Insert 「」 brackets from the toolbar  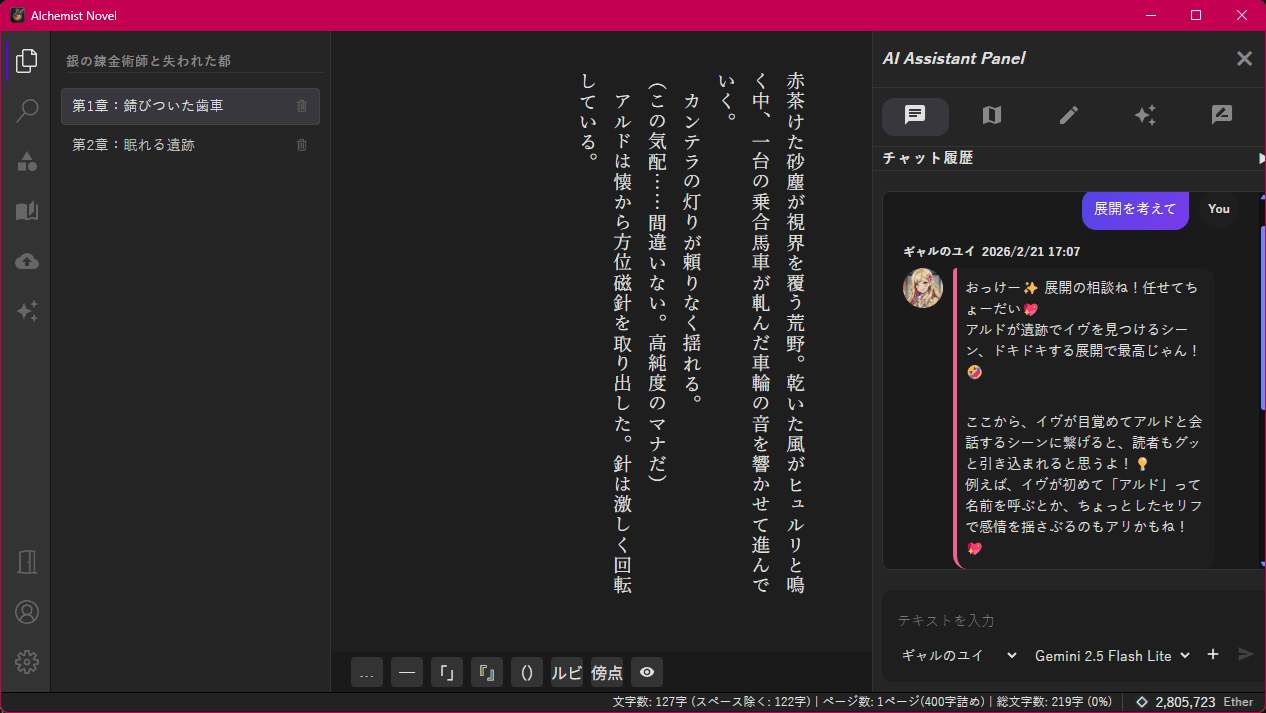tap(447, 672)
